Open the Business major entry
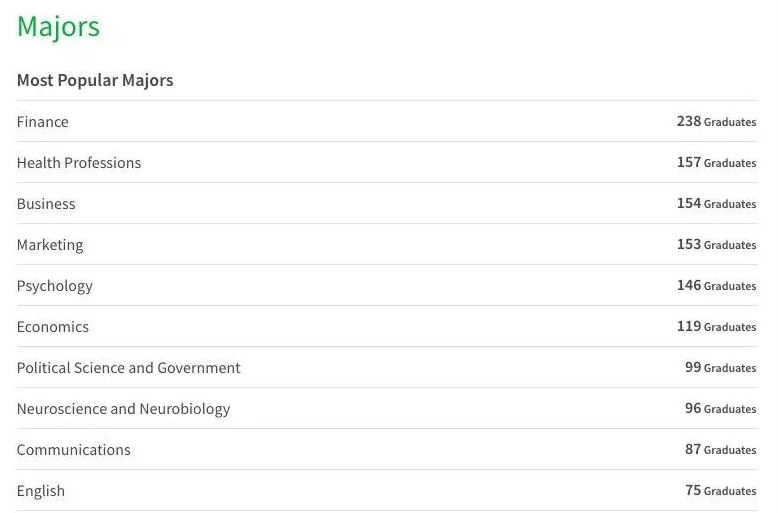 [x=46, y=204]
